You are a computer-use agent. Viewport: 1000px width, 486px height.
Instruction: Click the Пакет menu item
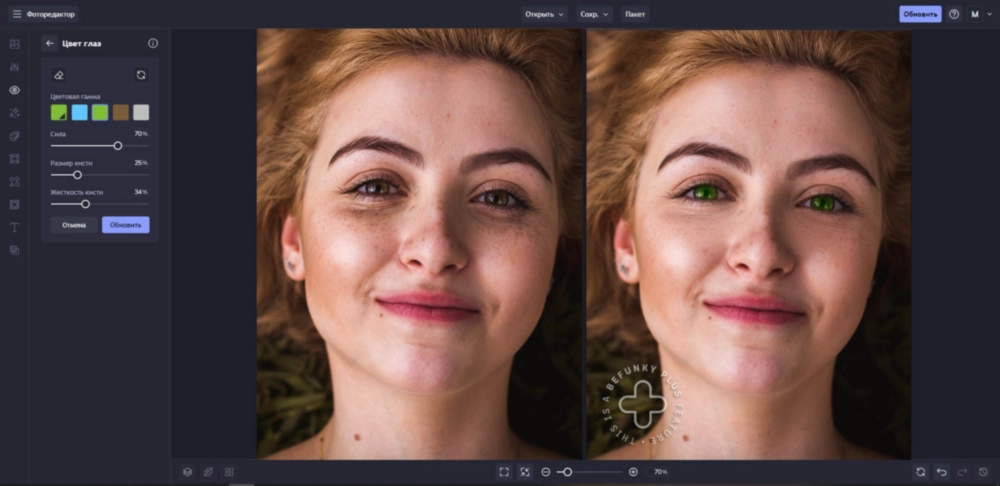click(635, 14)
